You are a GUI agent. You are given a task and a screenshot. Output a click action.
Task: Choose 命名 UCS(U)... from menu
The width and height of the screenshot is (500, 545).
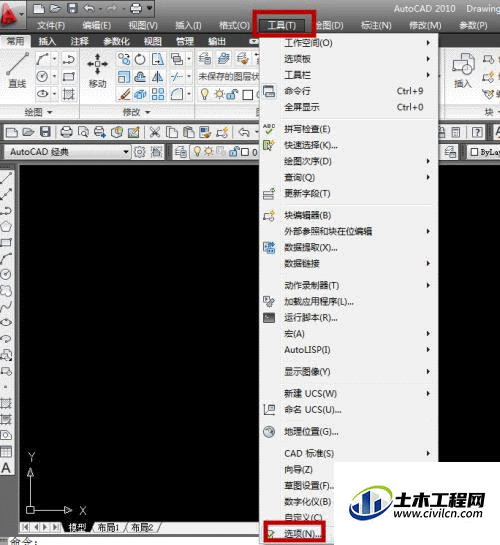[x=349, y=410]
